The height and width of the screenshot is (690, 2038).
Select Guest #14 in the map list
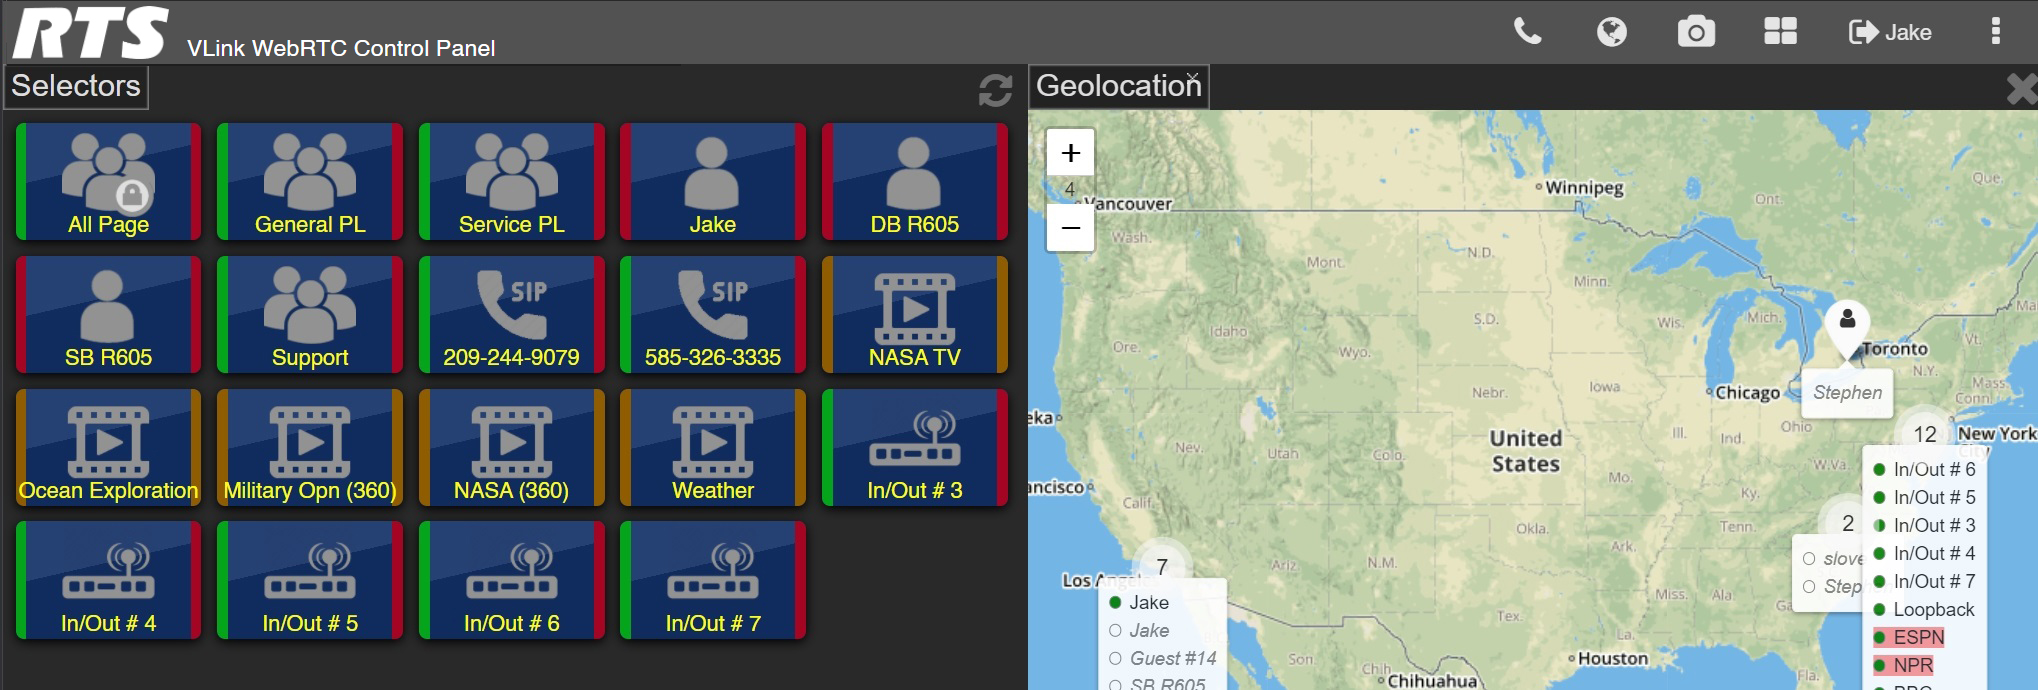1163,658
